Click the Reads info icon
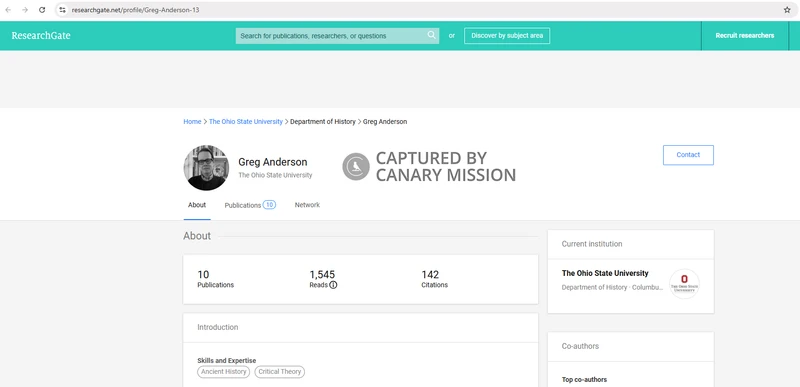Viewport: 800px width, 387px height. coord(333,285)
